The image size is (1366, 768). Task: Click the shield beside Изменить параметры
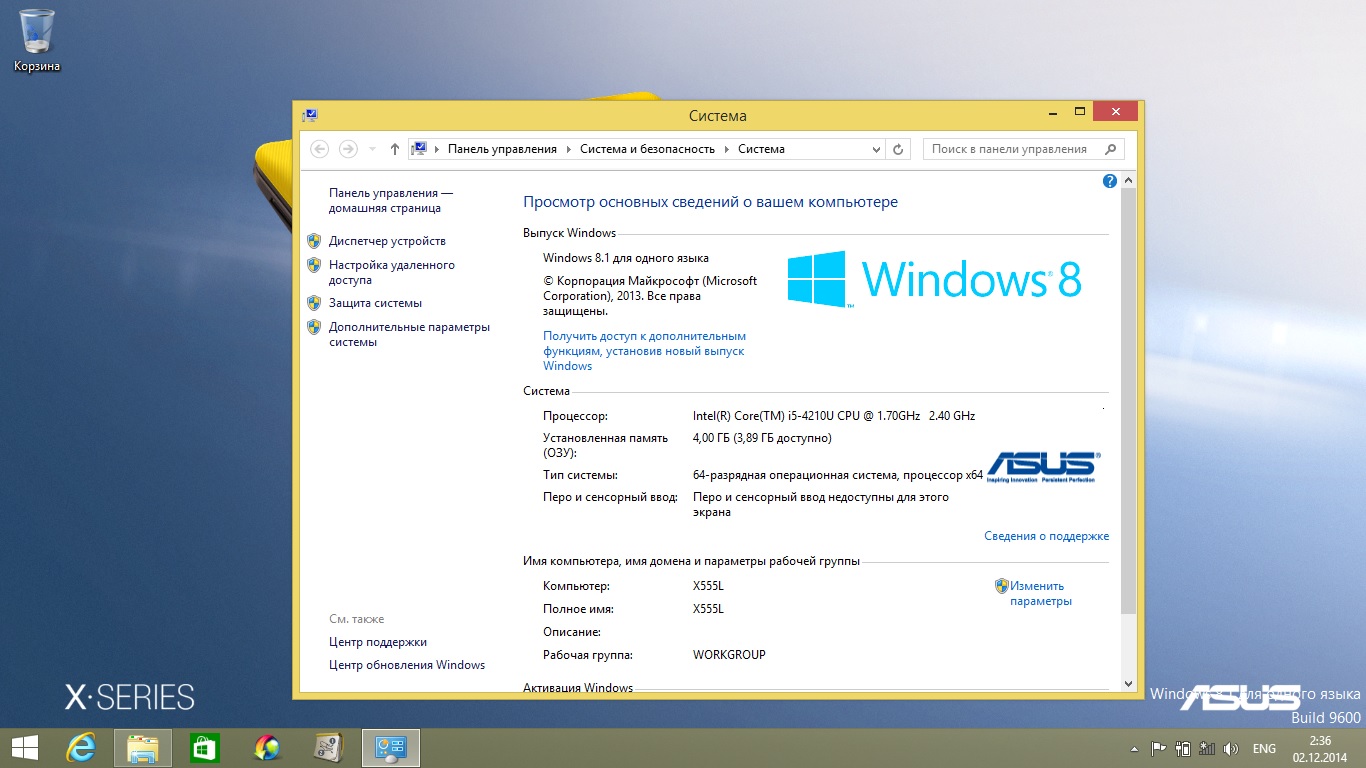coord(1001,586)
